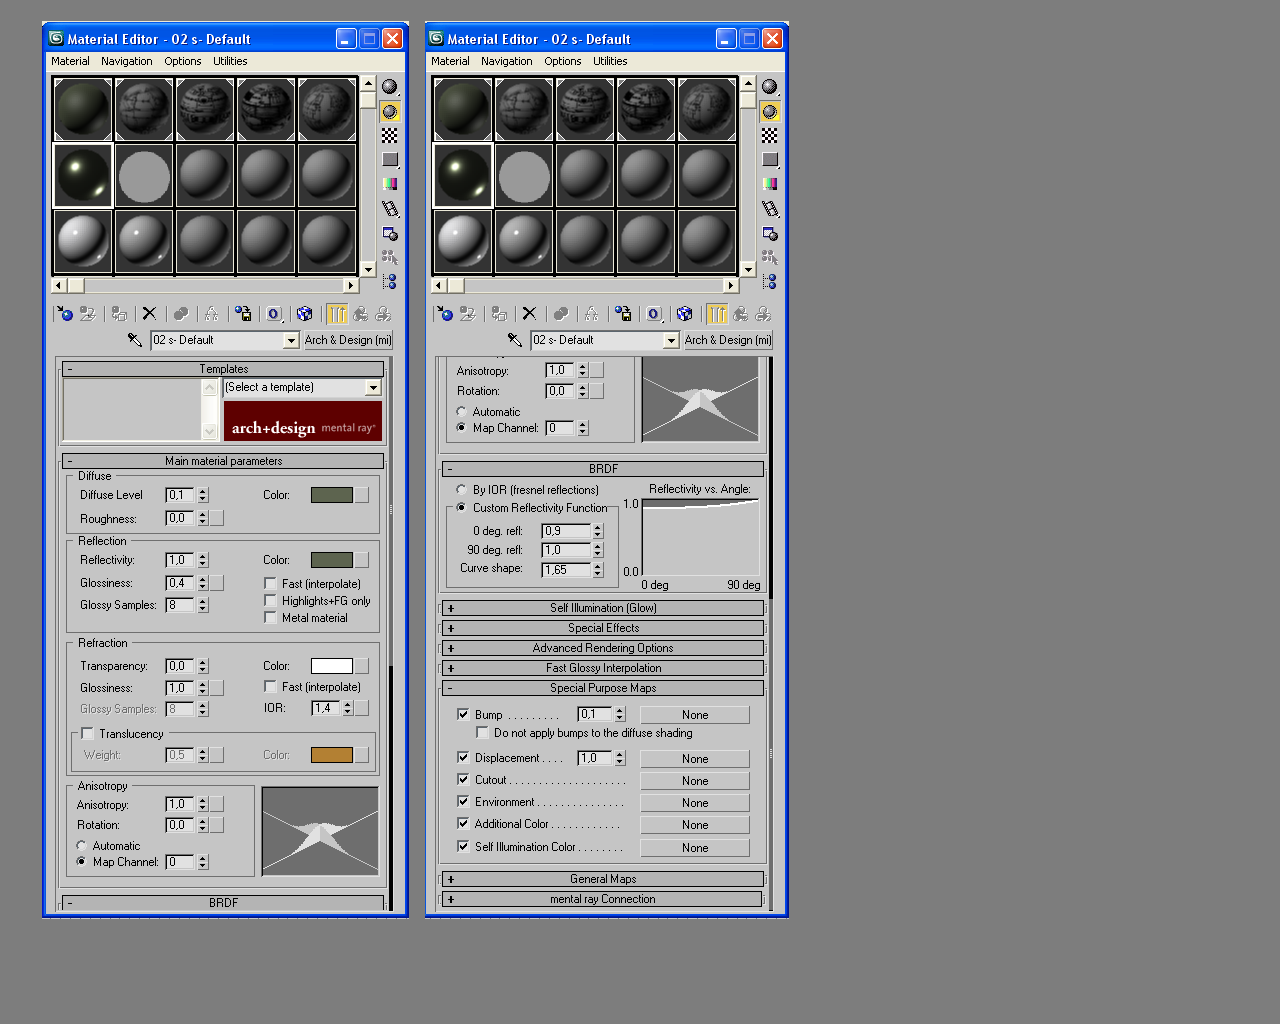Toggle Show Map in Viewport in right window
This screenshot has height=1024, width=1280.
point(685,314)
